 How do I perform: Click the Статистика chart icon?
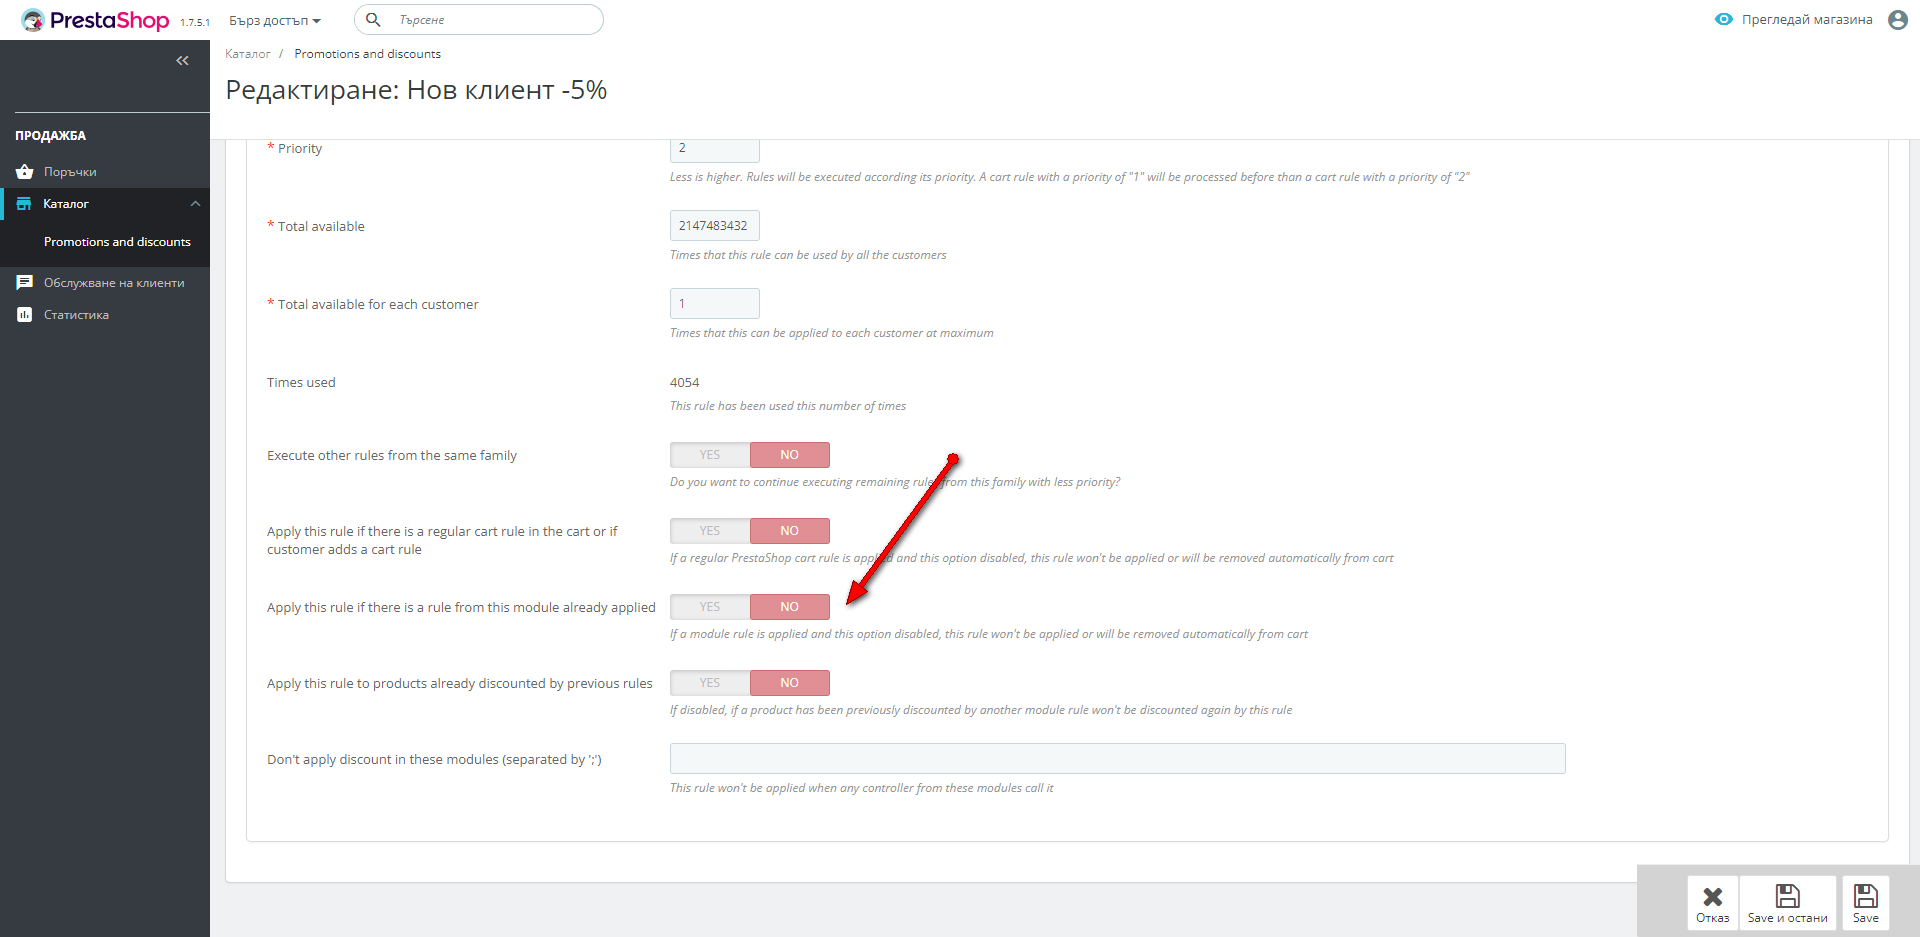coord(25,315)
